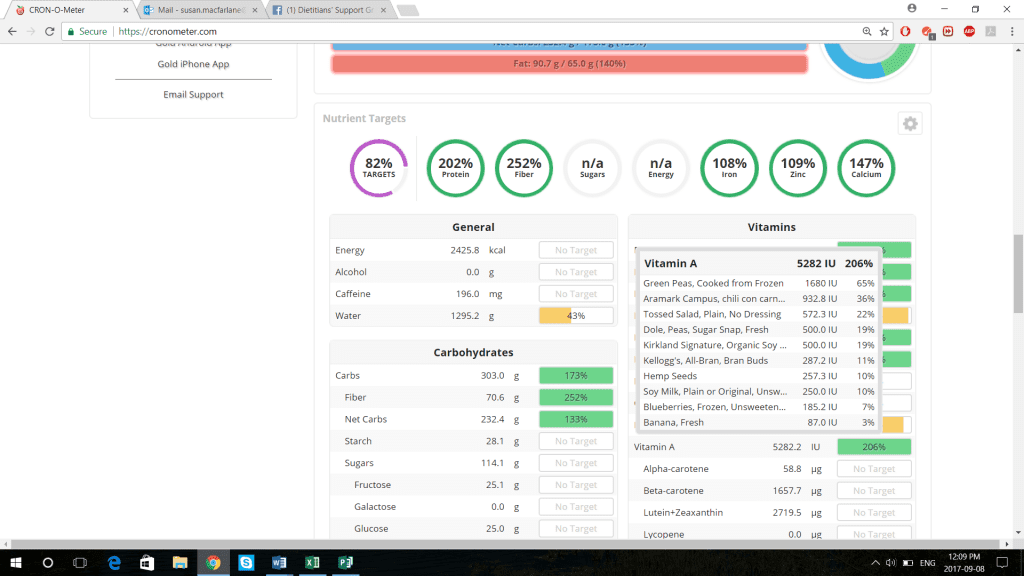
Task: Launch Microsoft Edge from the taskbar
Action: coord(114,562)
